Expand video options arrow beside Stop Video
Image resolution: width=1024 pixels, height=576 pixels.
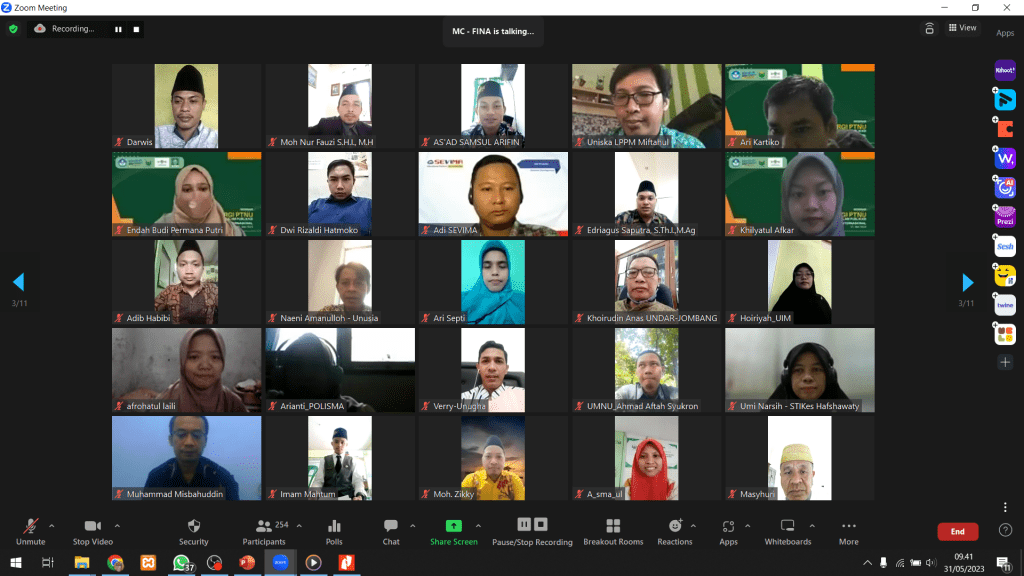(117, 525)
